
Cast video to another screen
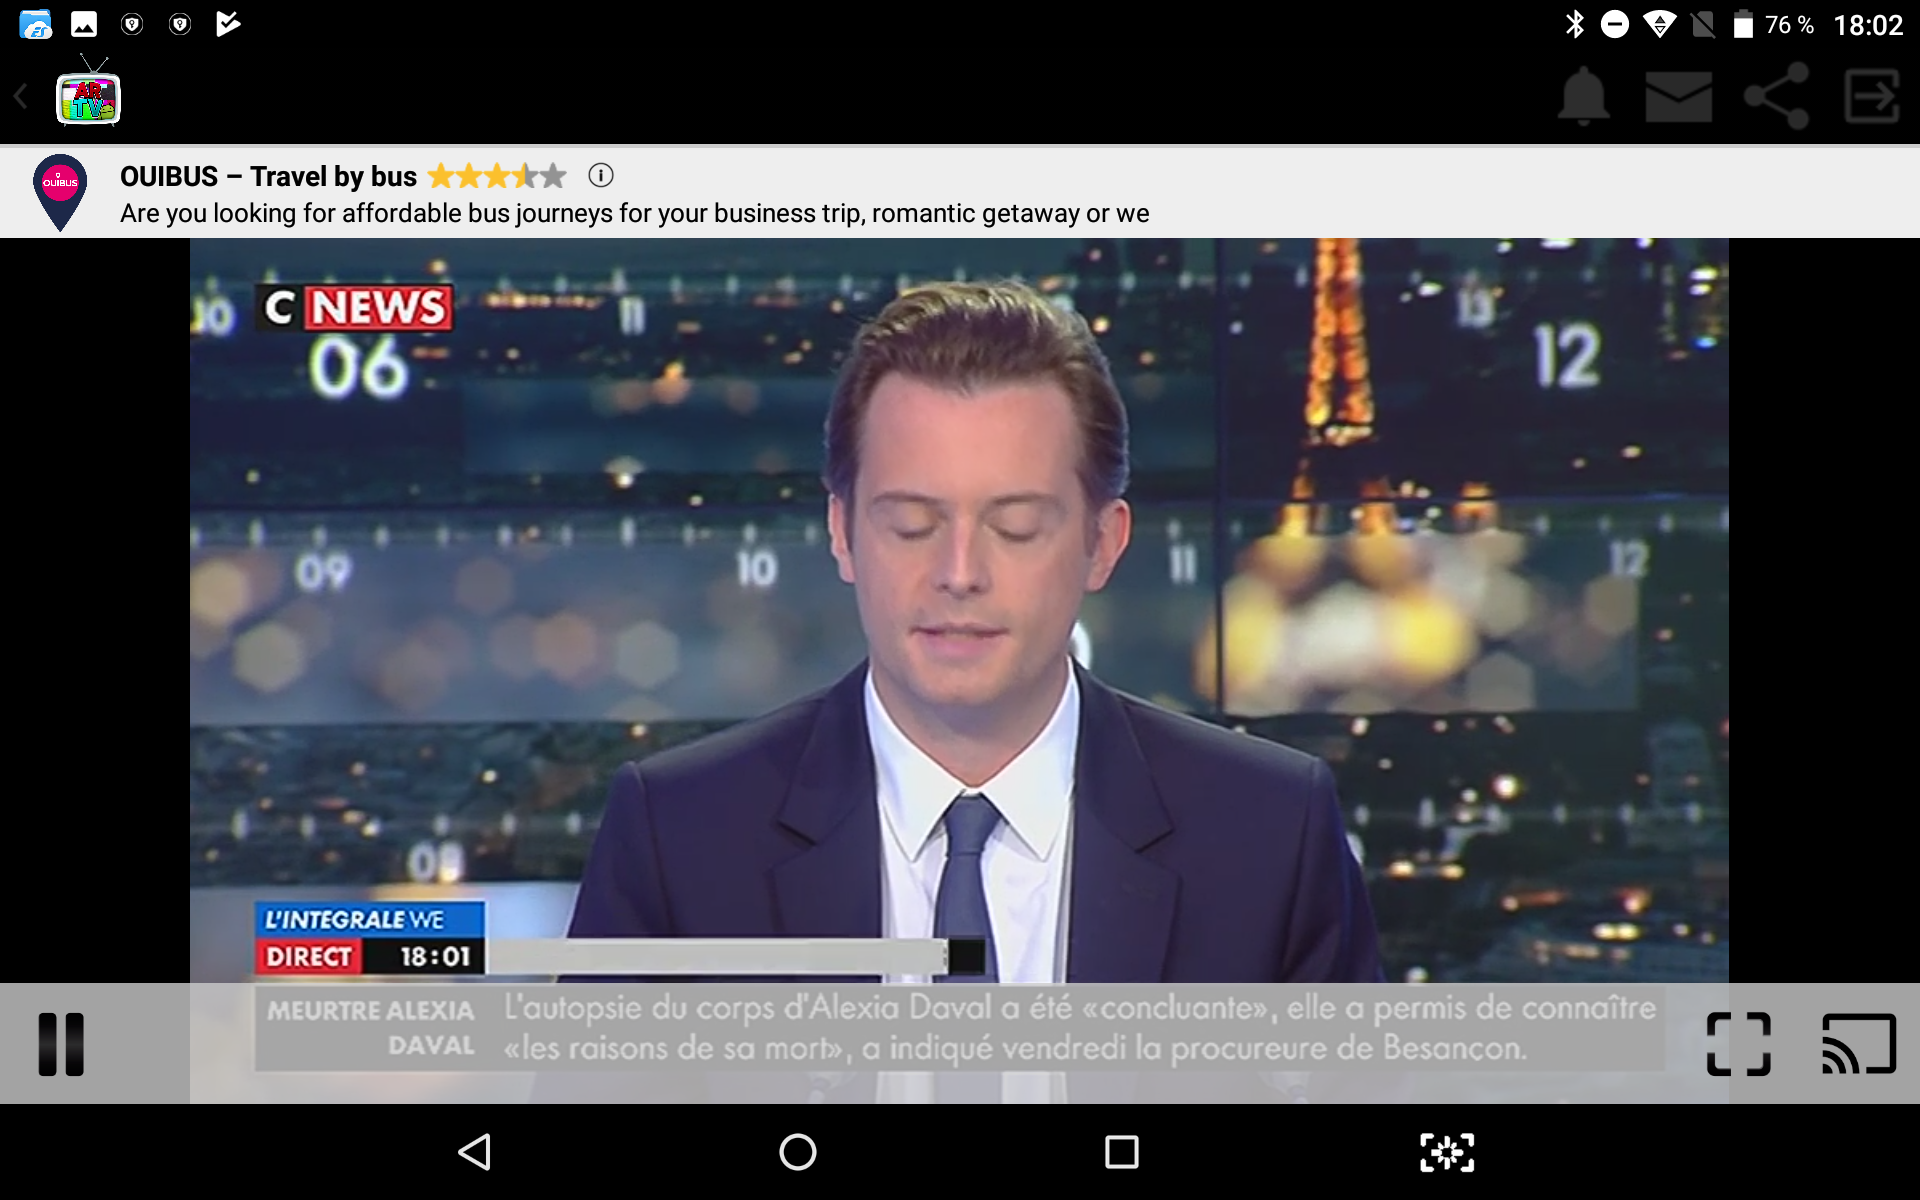point(1858,1044)
